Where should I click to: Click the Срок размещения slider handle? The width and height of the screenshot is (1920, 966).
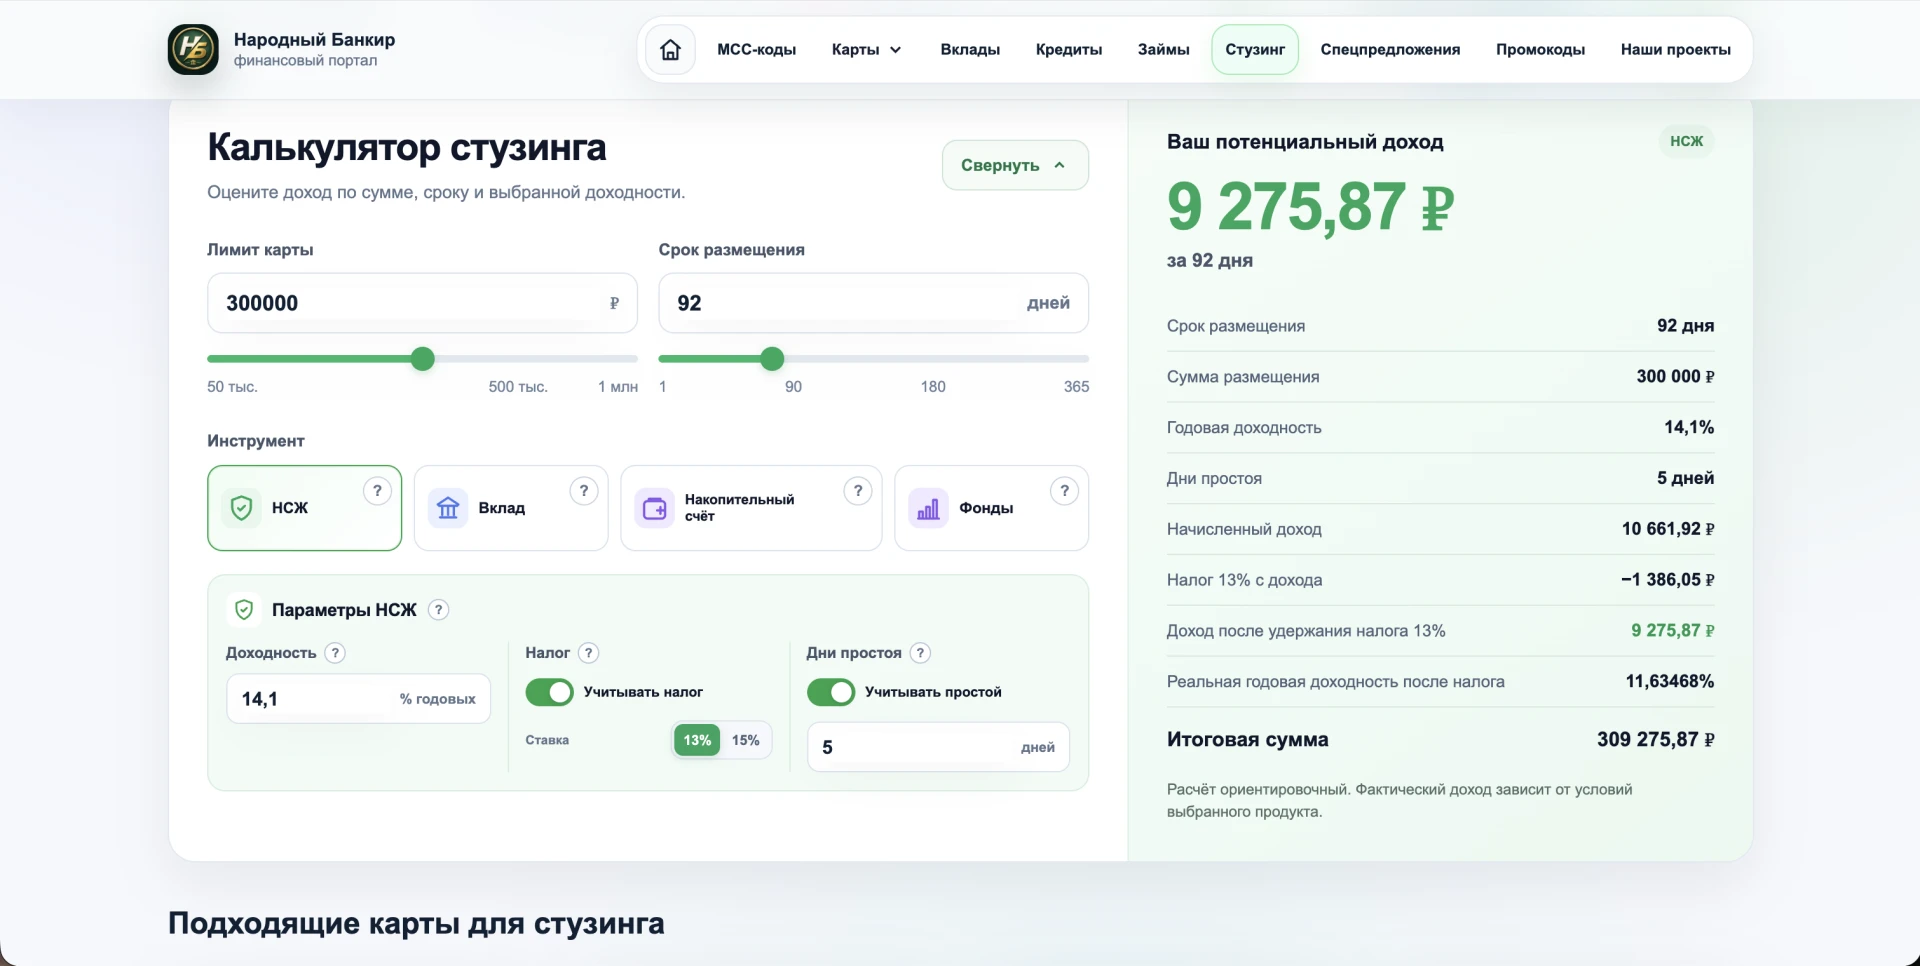click(772, 359)
